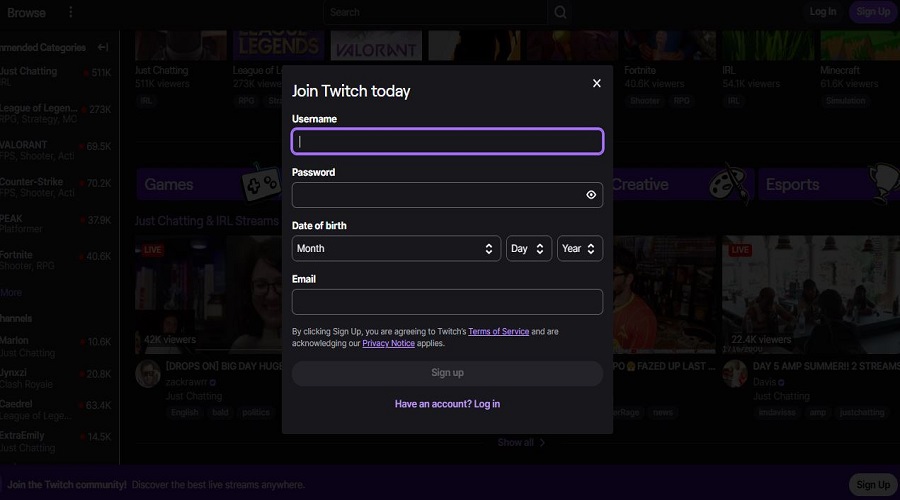The width and height of the screenshot is (900, 500).
Task: Focus the Username input field
Action: click(447, 141)
